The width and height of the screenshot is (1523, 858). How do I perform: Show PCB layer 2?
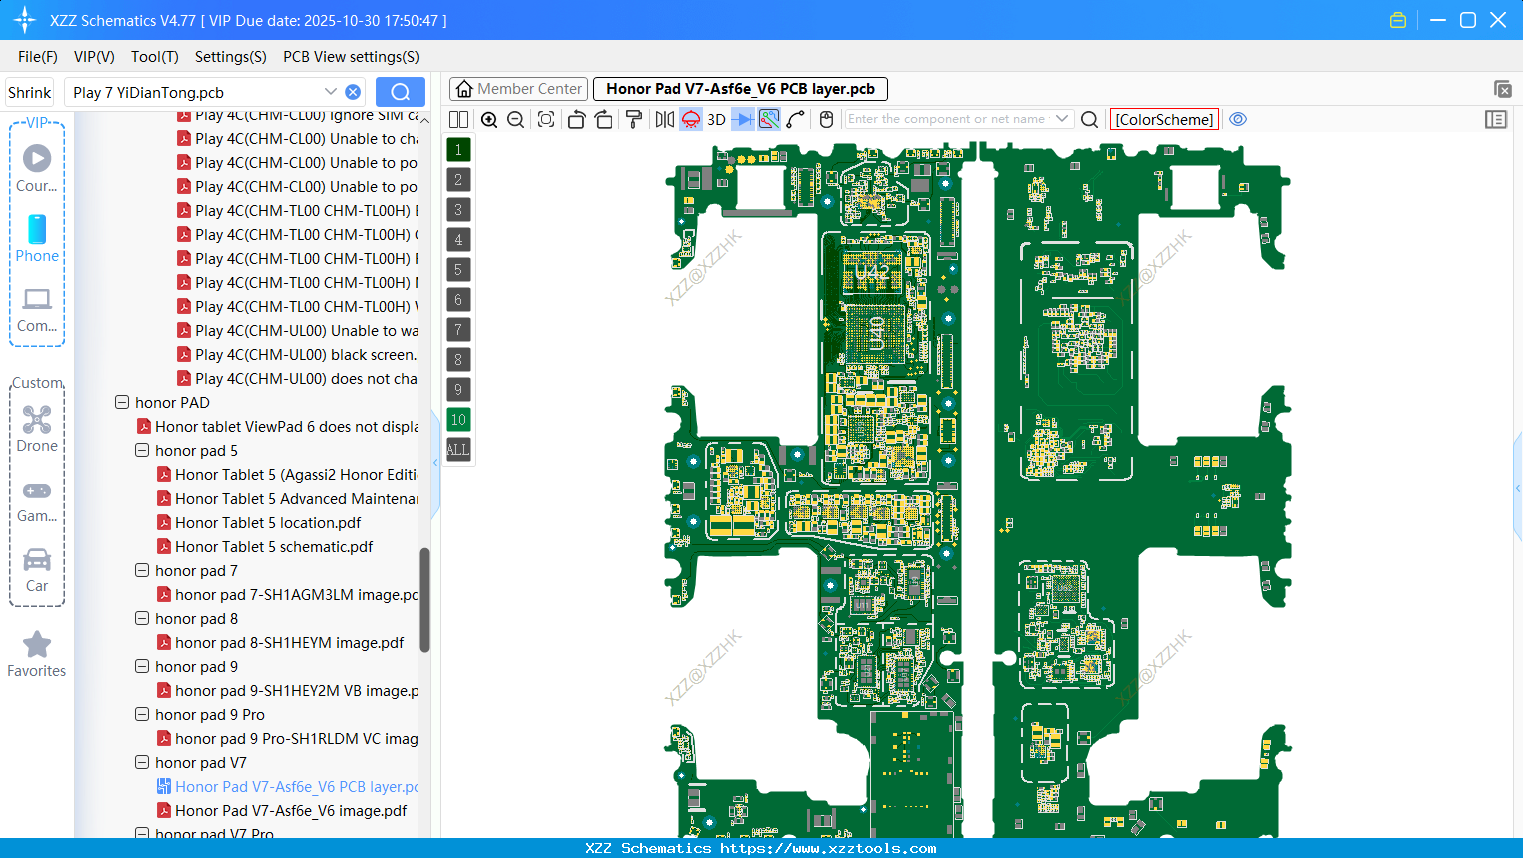(x=458, y=179)
